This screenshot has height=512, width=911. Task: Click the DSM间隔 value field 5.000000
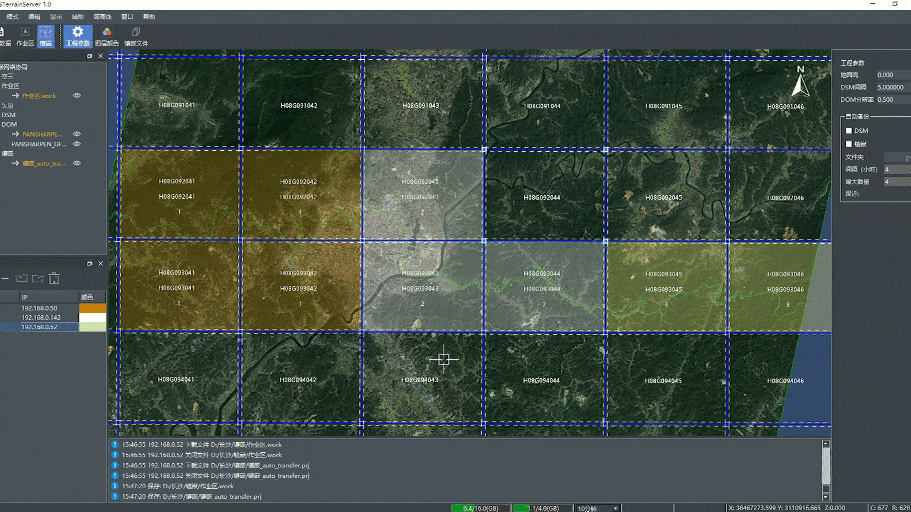[x=891, y=87]
